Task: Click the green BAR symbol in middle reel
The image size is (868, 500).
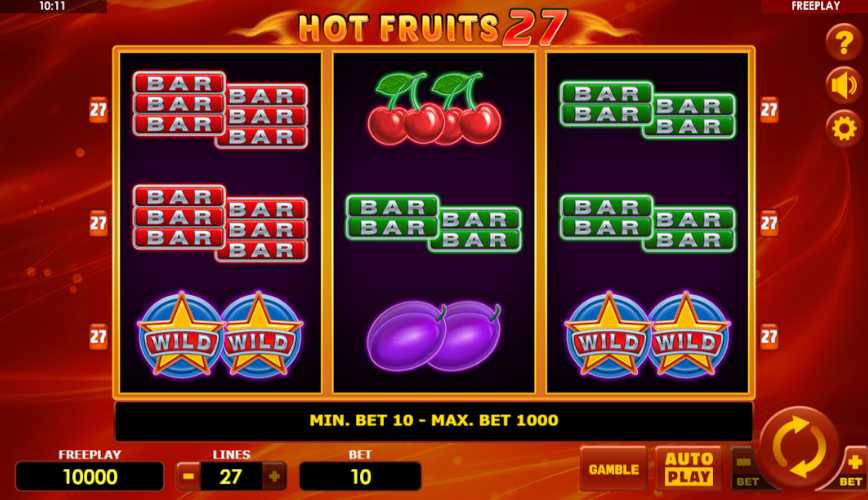Action: 433,223
